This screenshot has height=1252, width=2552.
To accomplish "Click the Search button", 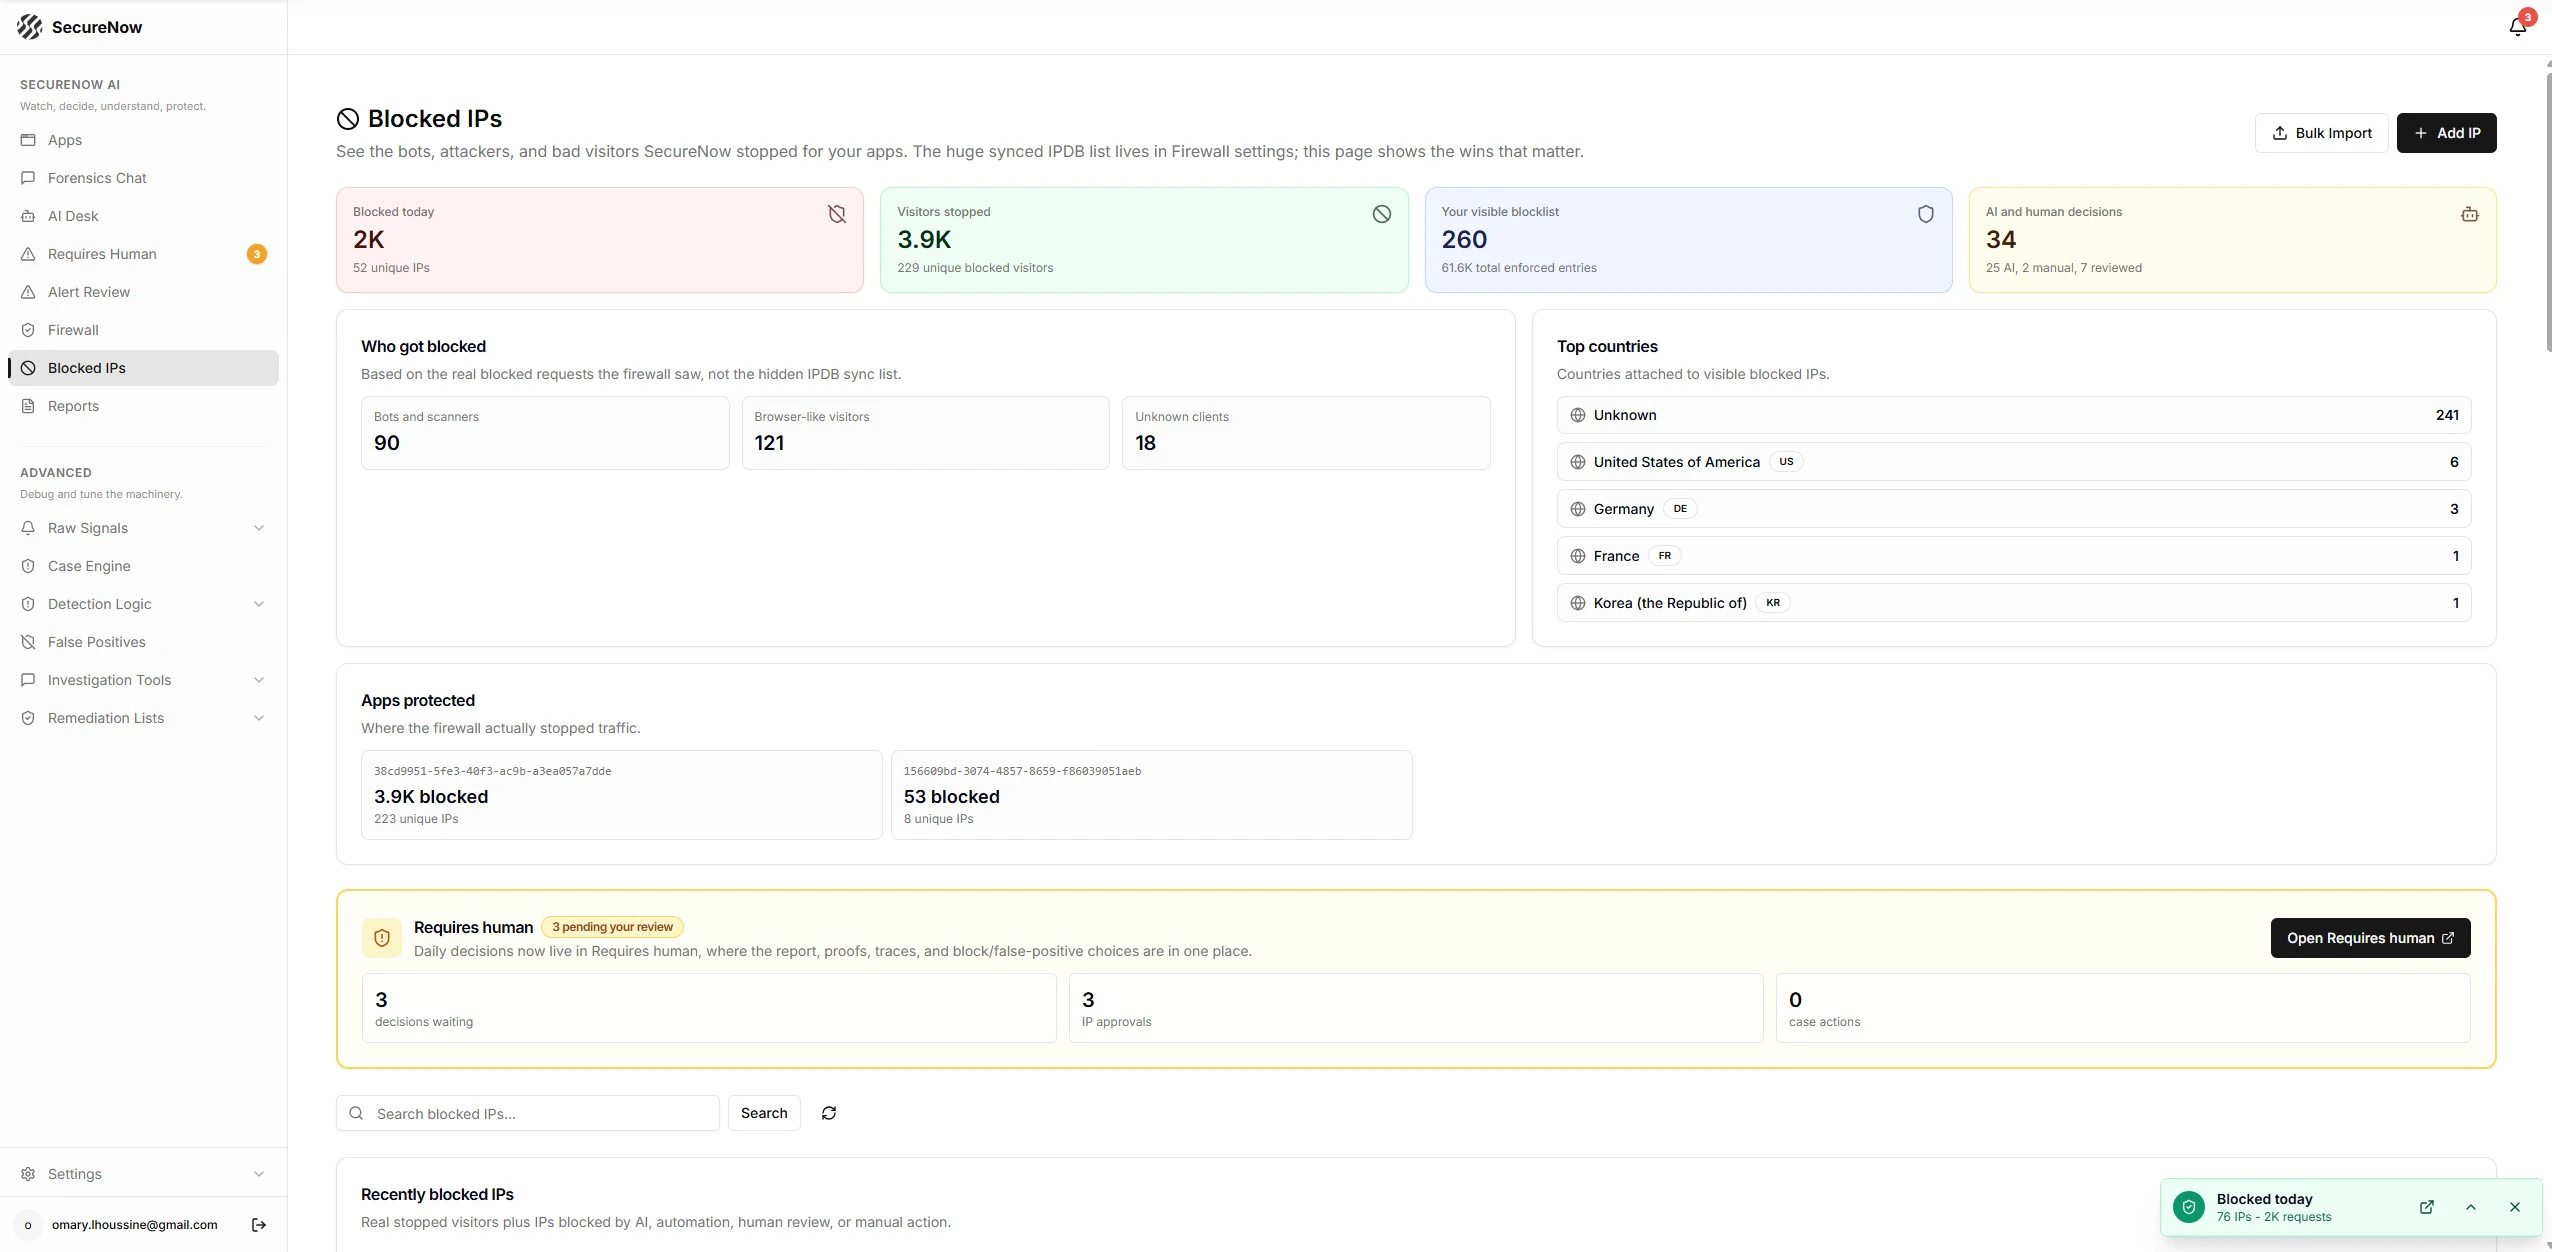I will pyautogui.click(x=764, y=1113).
